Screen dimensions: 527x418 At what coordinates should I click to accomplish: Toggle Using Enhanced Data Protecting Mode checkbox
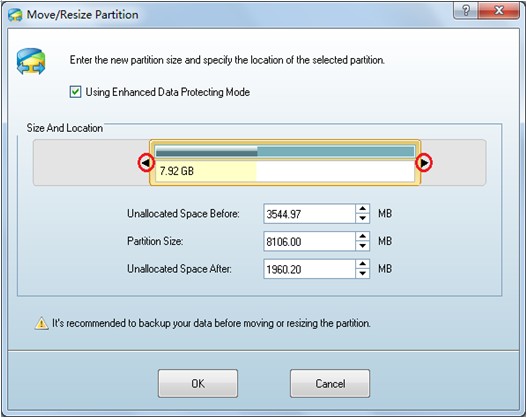[x=75, y=92]
